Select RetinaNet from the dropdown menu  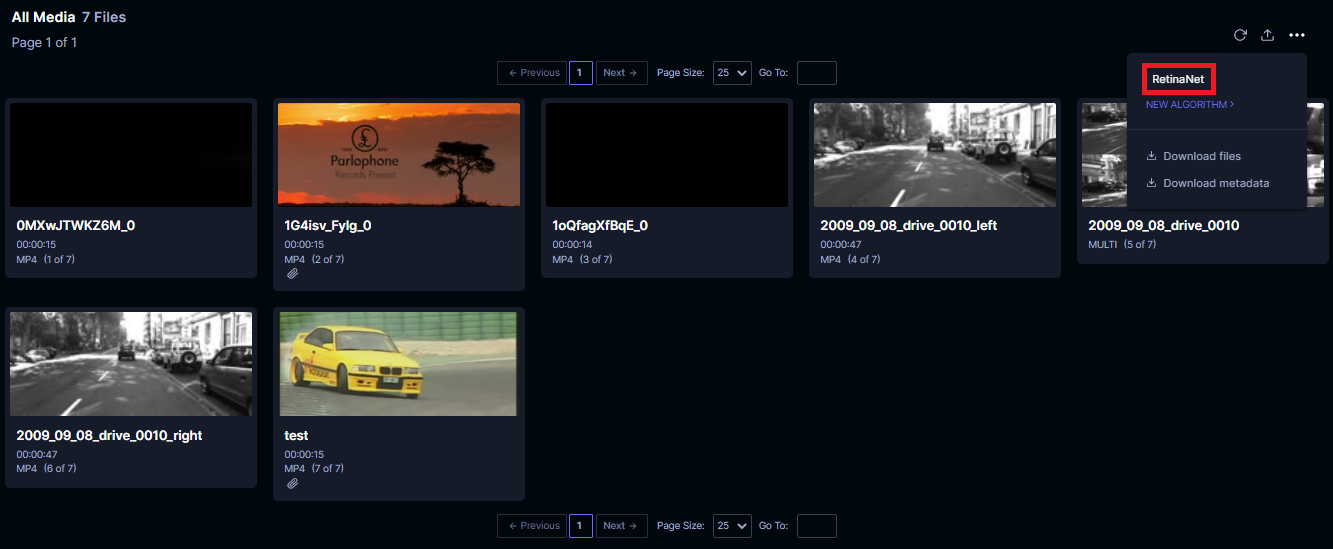(x=1177, y=79)
